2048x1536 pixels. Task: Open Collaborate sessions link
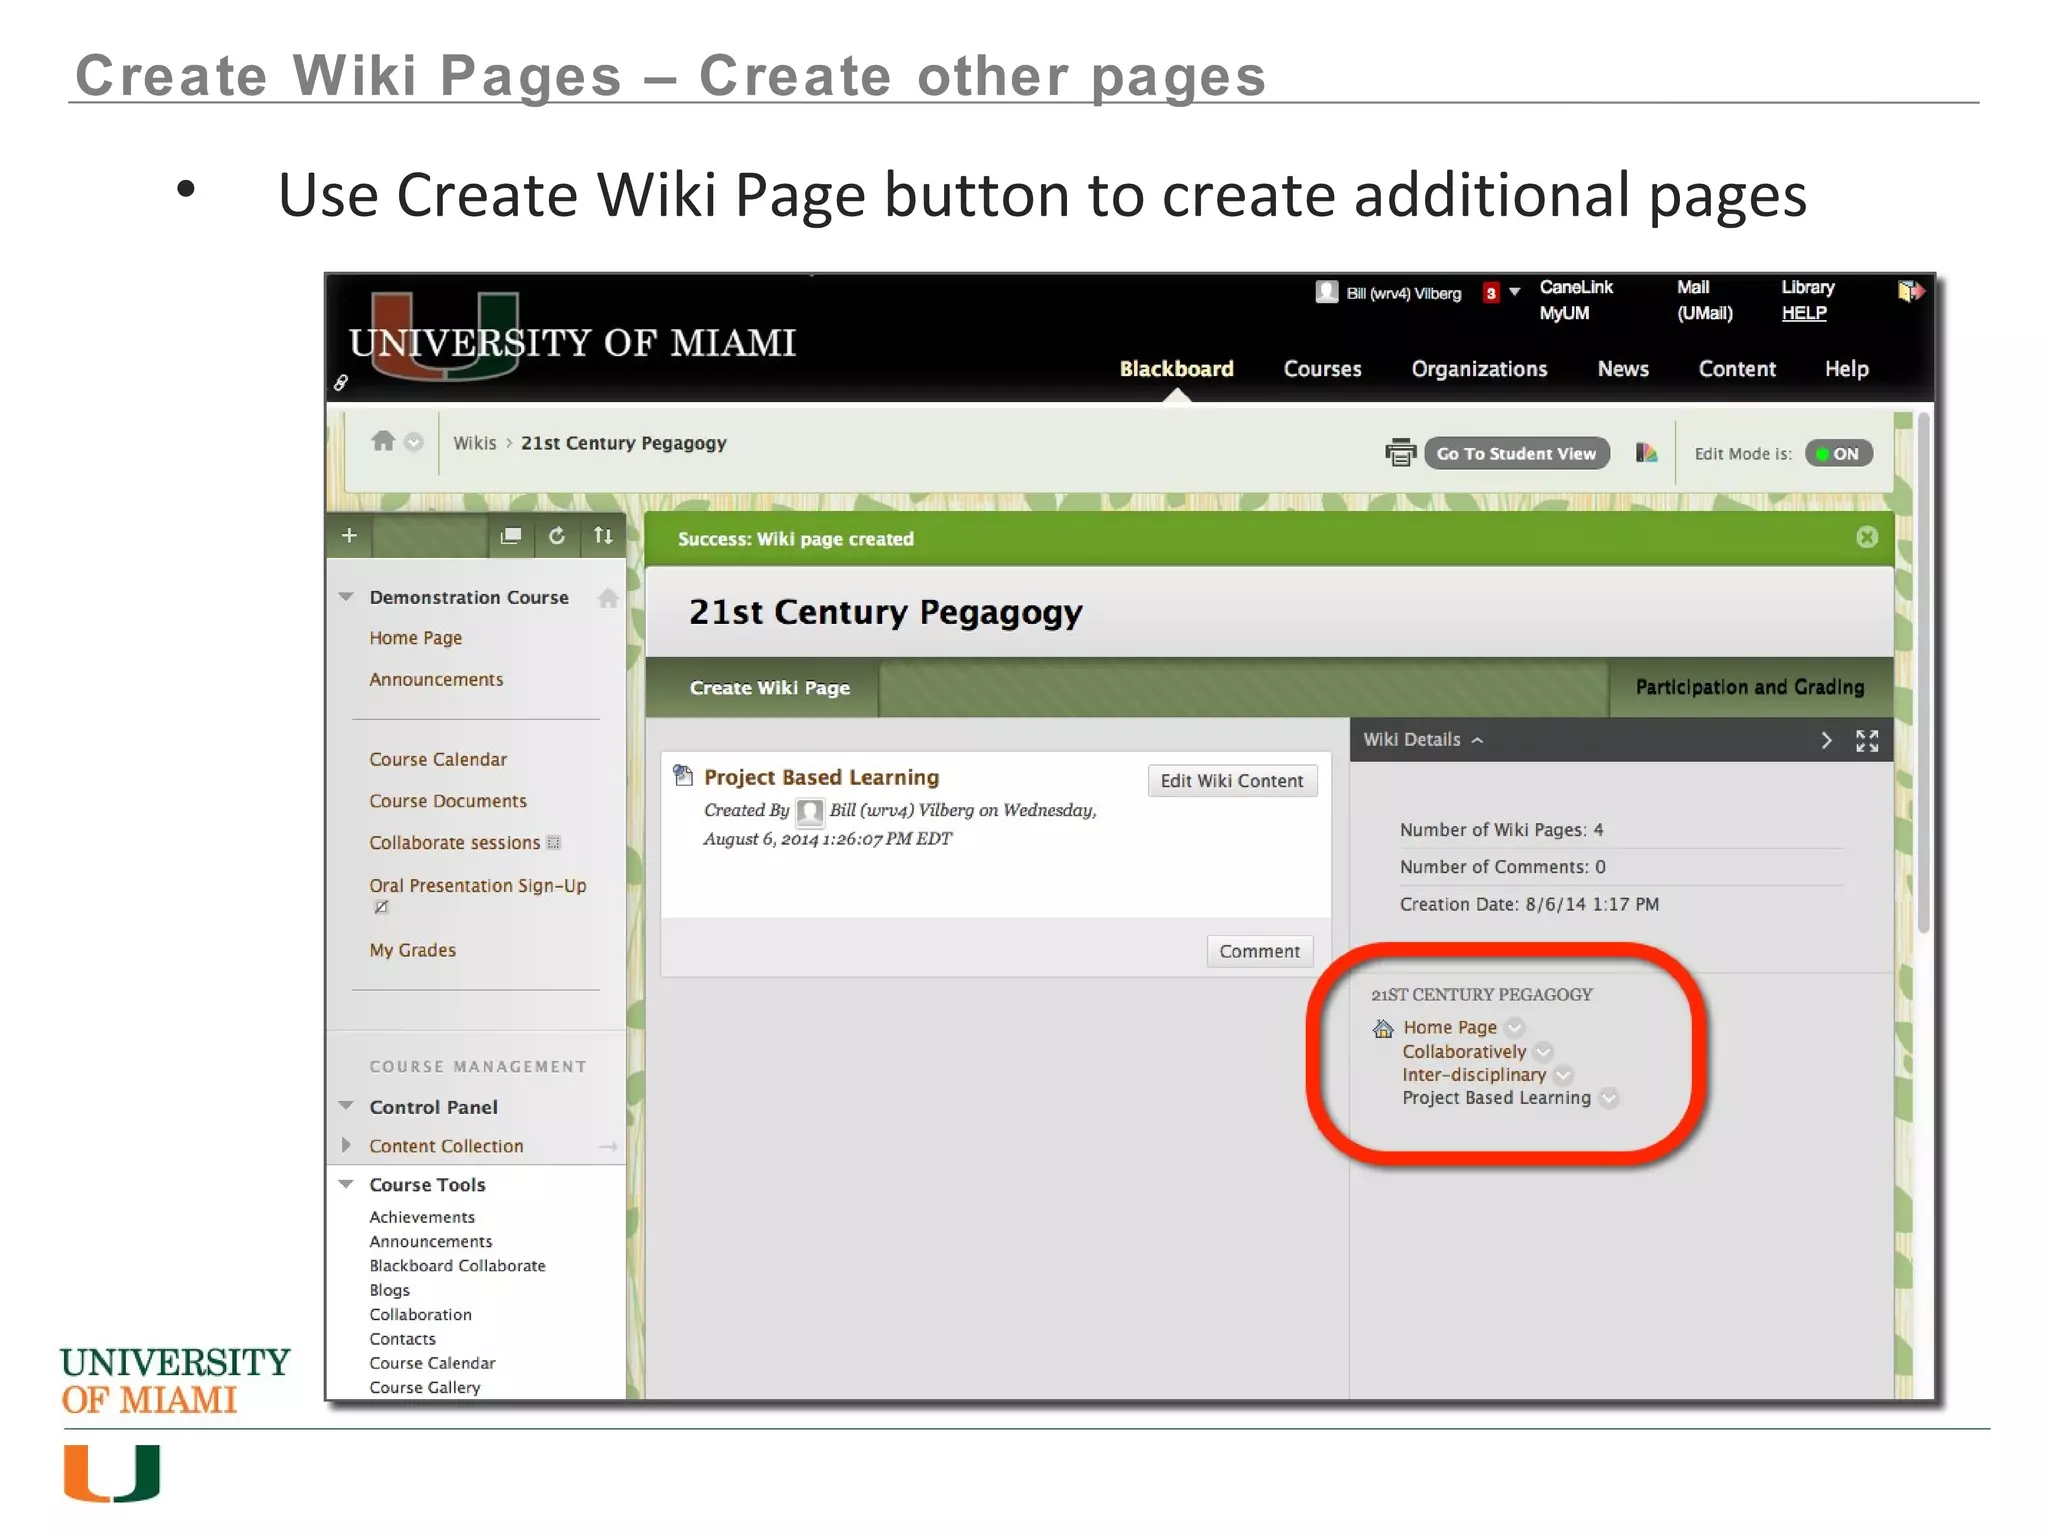(454, 843)
